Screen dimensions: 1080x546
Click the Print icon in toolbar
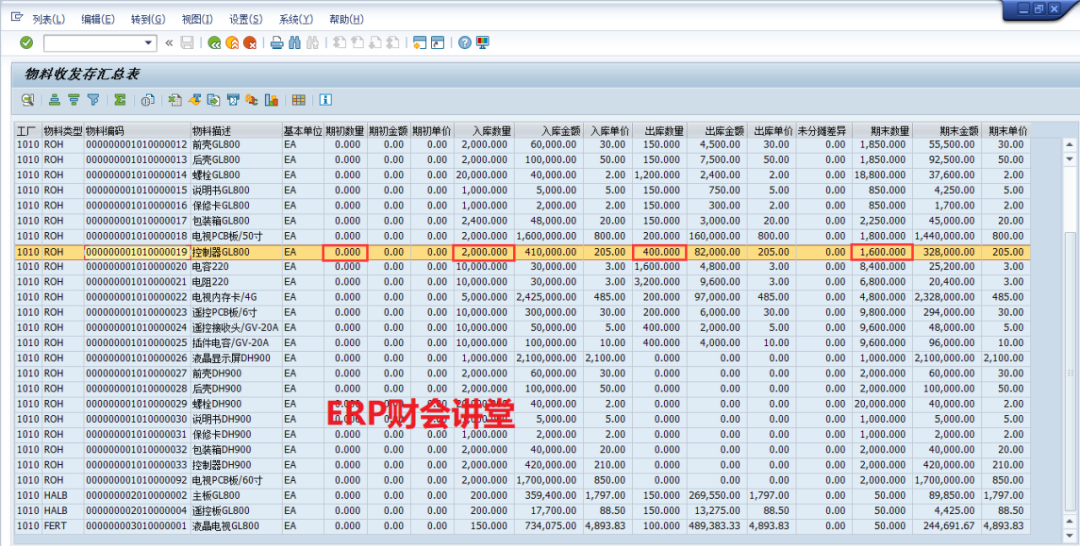pos(277,43)
